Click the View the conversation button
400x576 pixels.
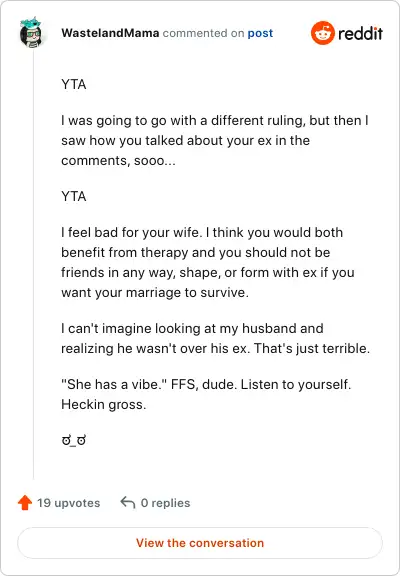tap(200, 543)
